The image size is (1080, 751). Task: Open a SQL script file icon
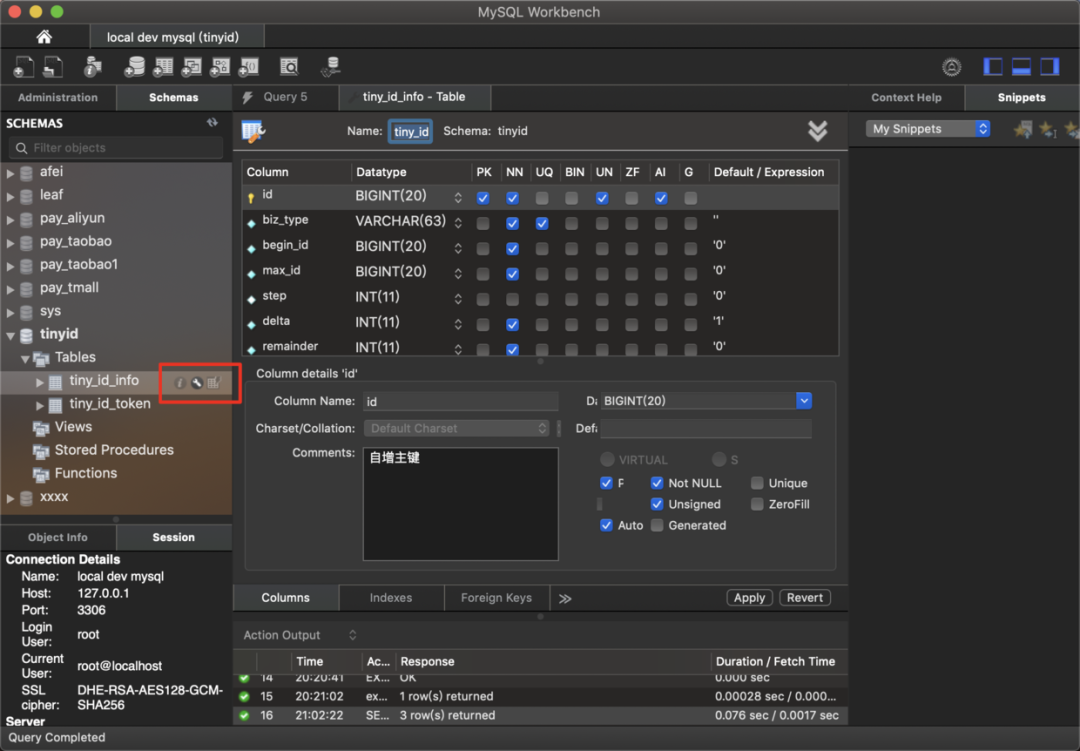pyautogui.click(x=53, y=67)
